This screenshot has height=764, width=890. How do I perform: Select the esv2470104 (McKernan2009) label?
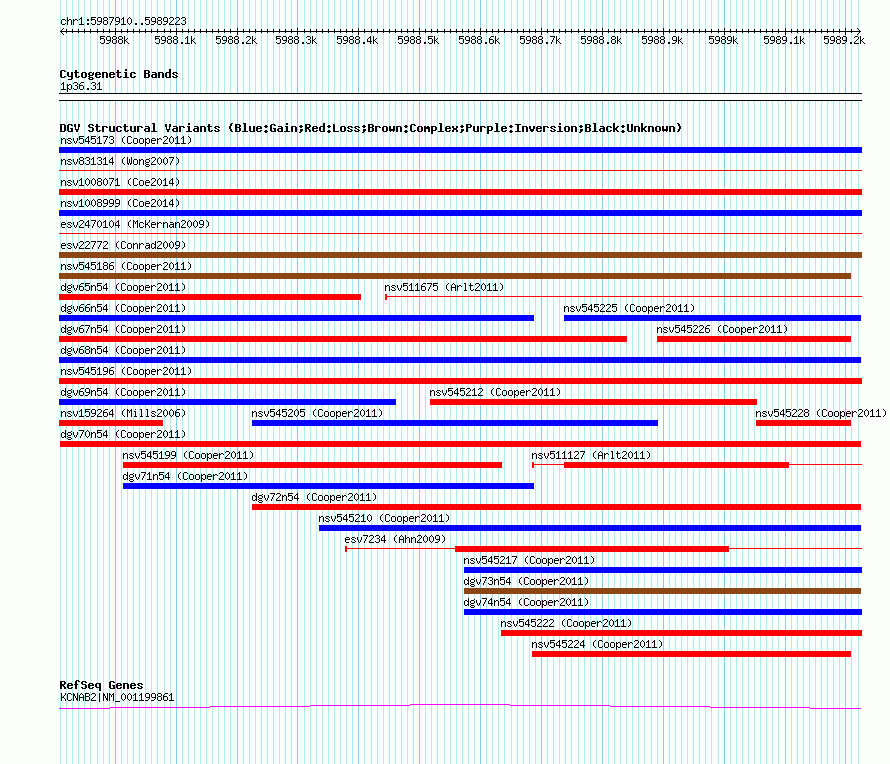(x=135, y=224)
